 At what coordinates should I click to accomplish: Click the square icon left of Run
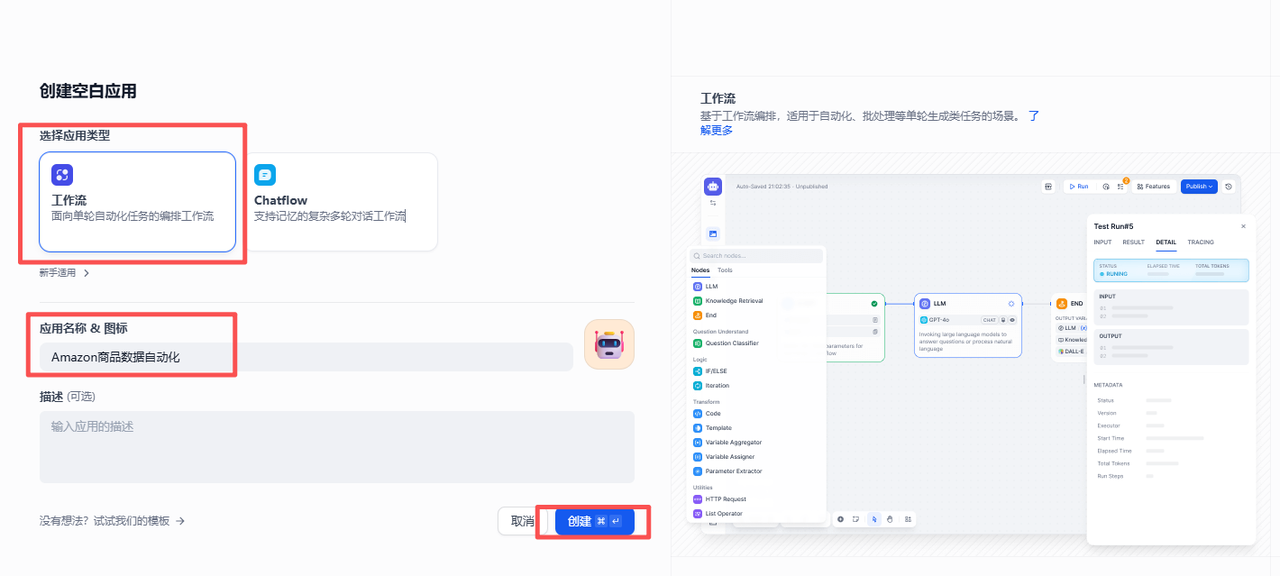[1048, 186]
